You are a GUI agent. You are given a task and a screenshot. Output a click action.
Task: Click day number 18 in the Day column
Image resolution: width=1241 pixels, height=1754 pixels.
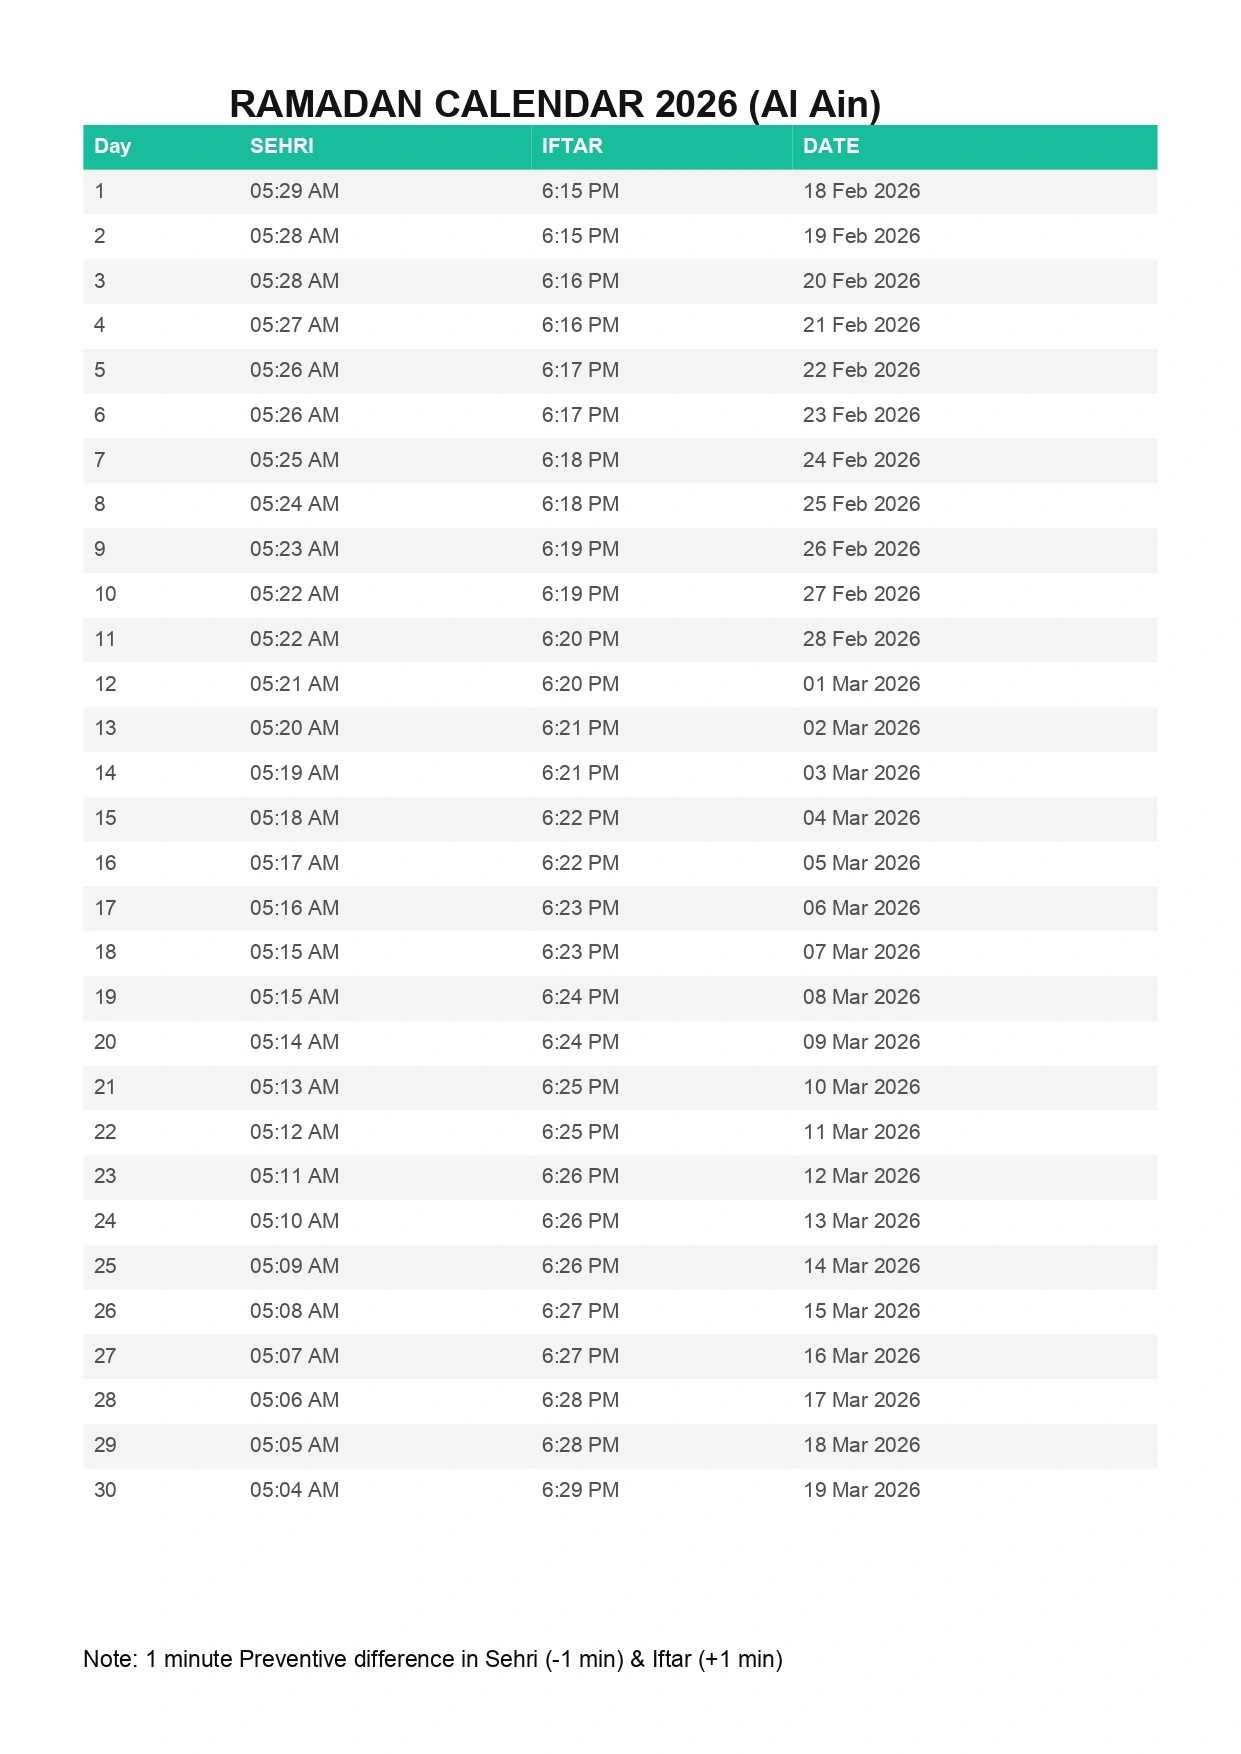point(105,952)
